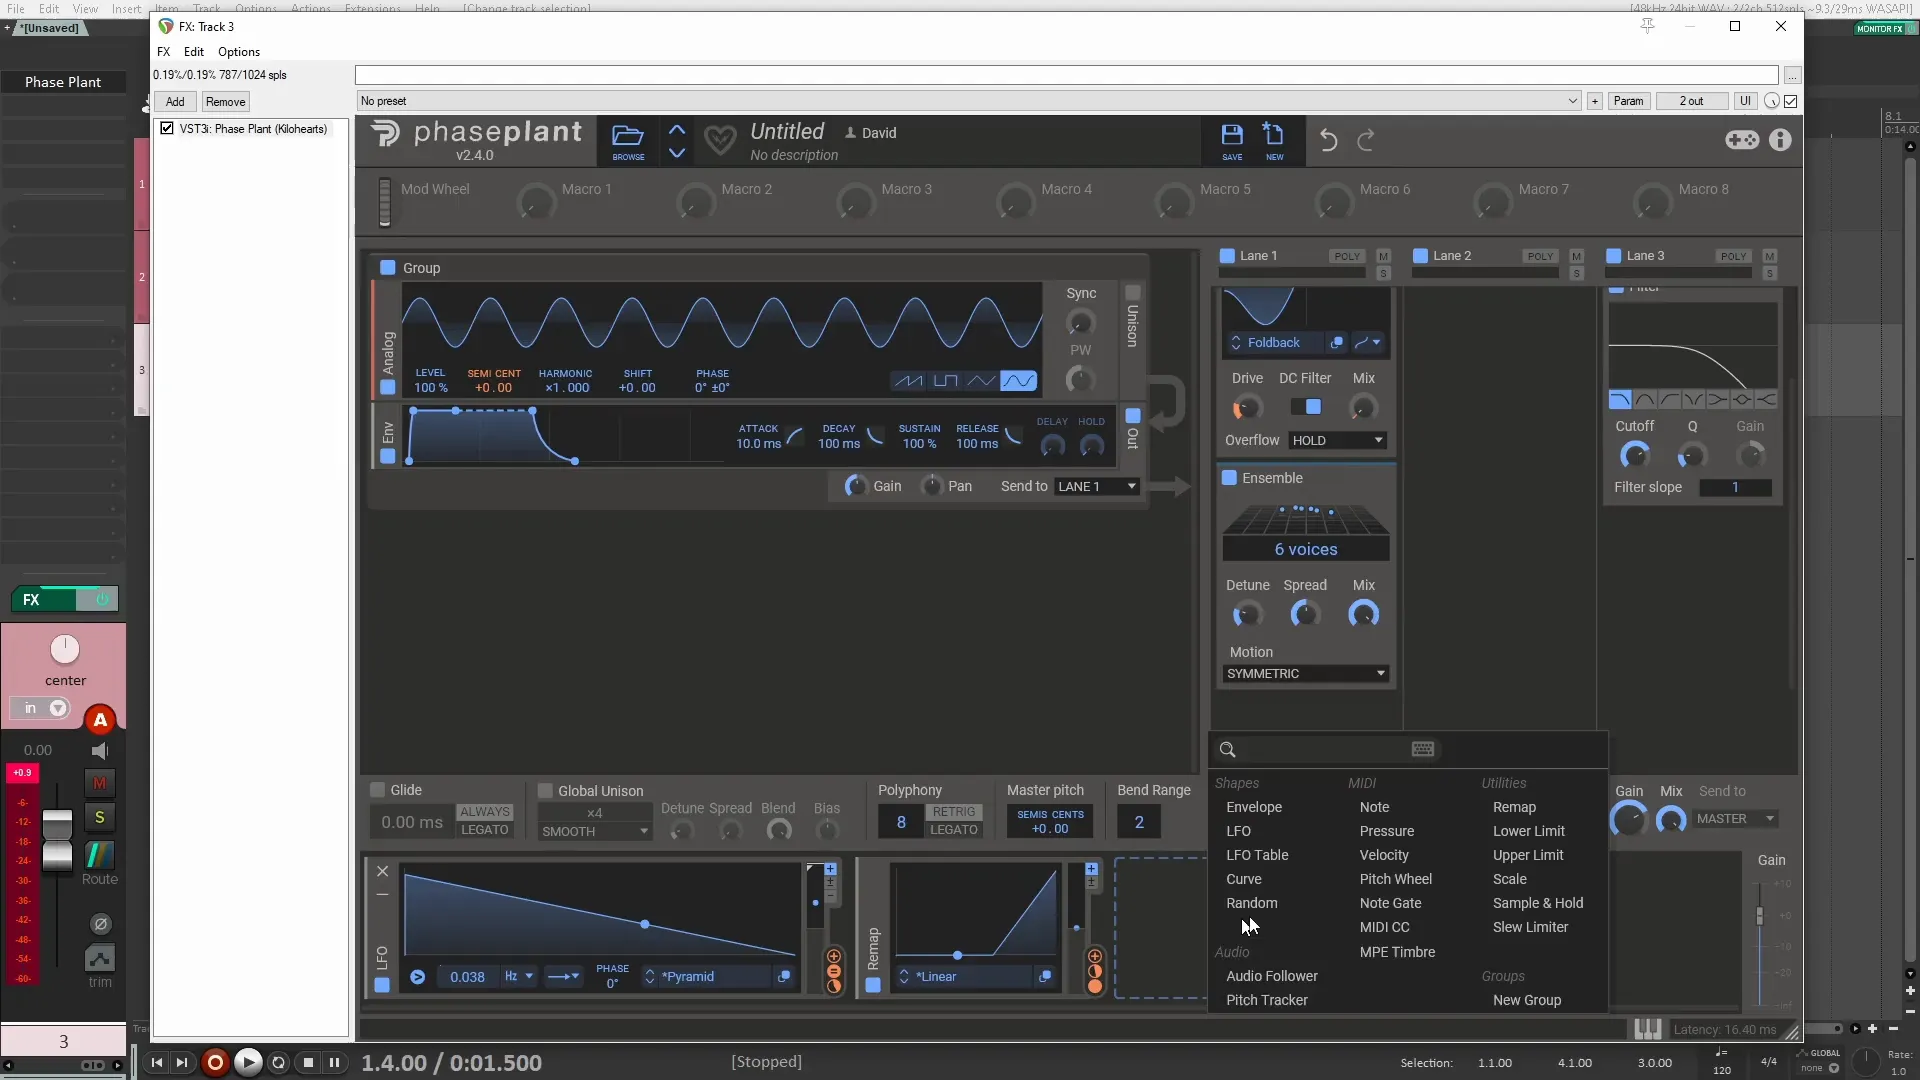The height and width of the screenshot is (1080, 1920).
Task: Choose Sample & Hold from Utilities list
Action: click(x=1538, y=904)
